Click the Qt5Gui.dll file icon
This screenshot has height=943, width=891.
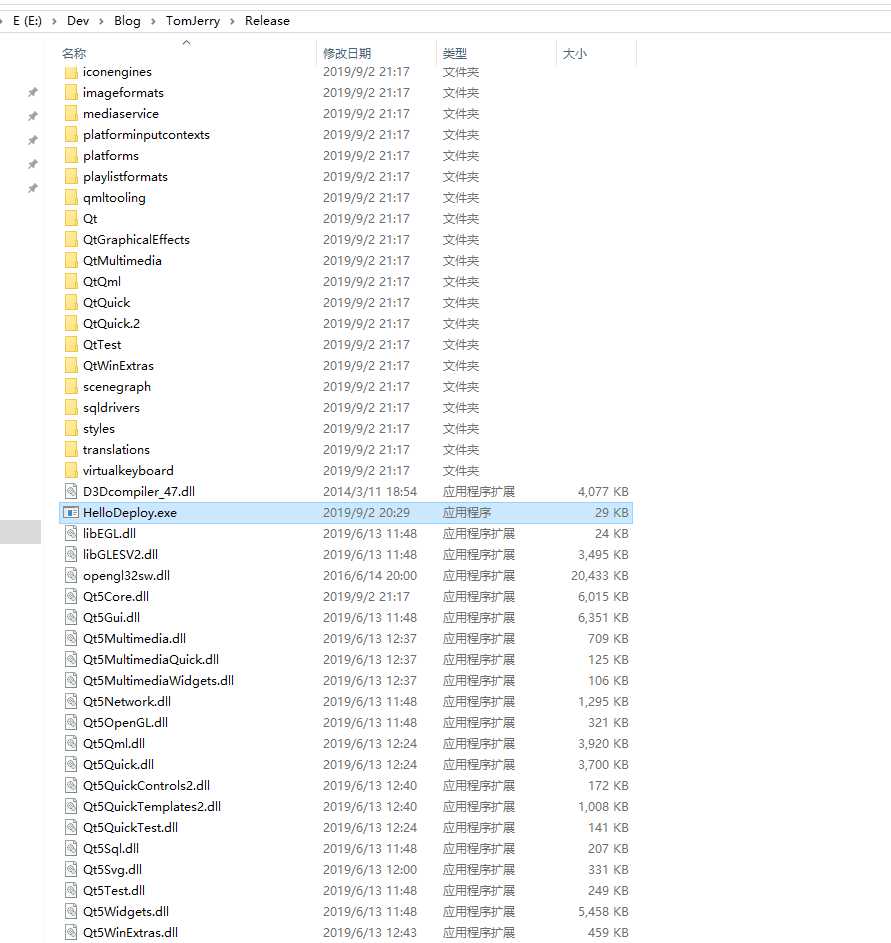pos(71,618)
